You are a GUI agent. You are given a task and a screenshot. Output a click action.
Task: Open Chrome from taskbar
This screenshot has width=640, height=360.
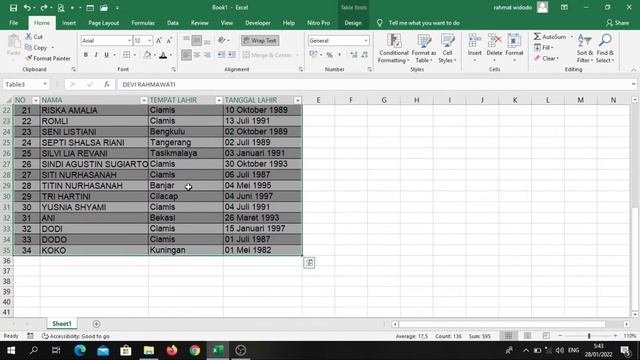195,350
